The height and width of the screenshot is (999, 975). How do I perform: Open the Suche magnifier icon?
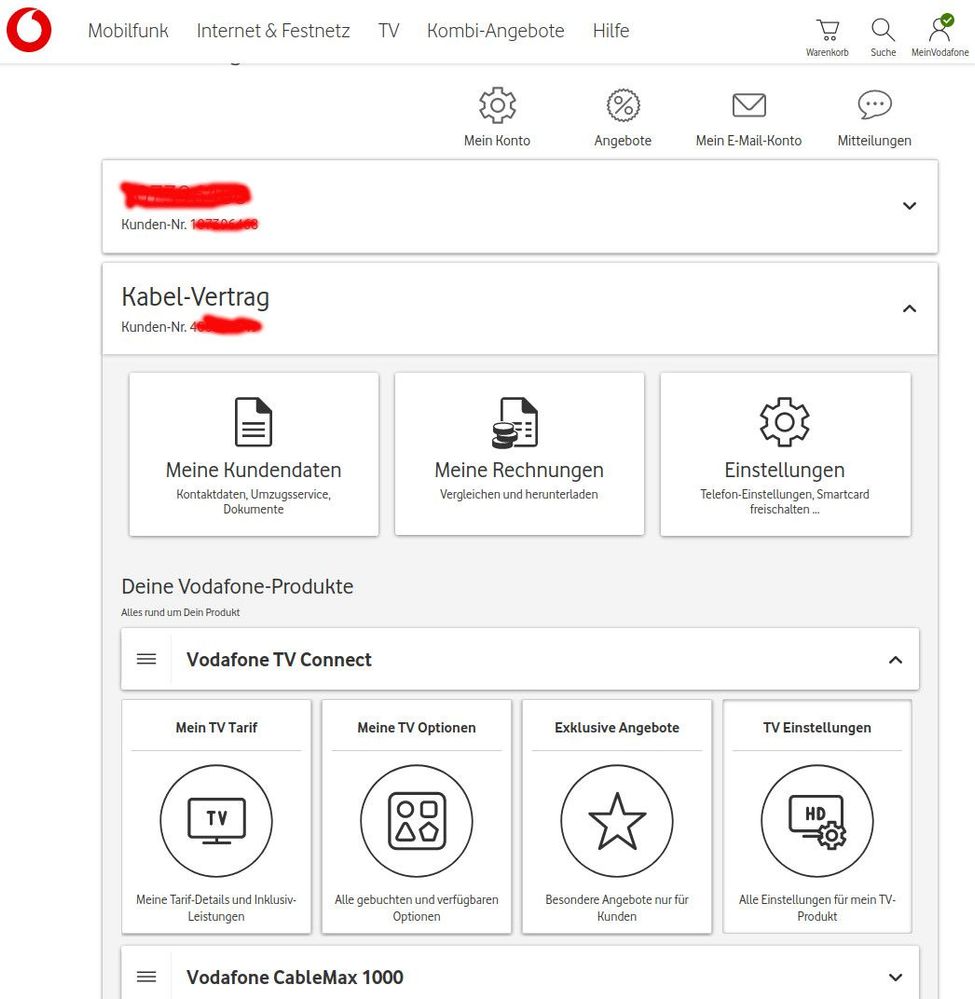point(883,29)
